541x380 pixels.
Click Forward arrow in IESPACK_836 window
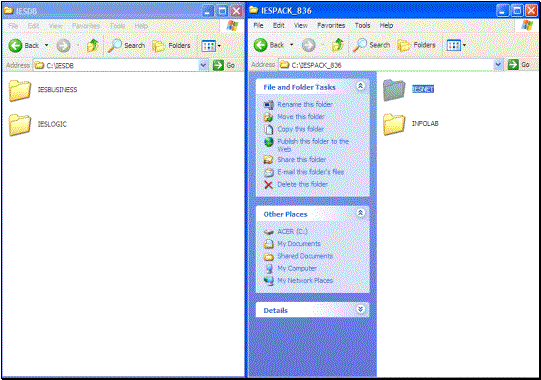[308, 45]
